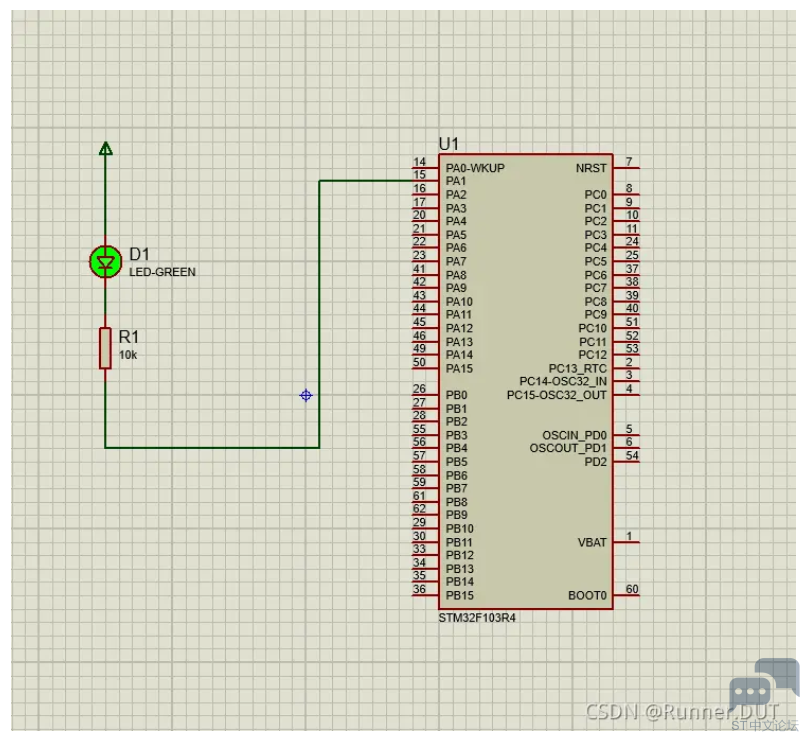Click the PB3 pin label
808x741 pixels.
coord(457,435)
